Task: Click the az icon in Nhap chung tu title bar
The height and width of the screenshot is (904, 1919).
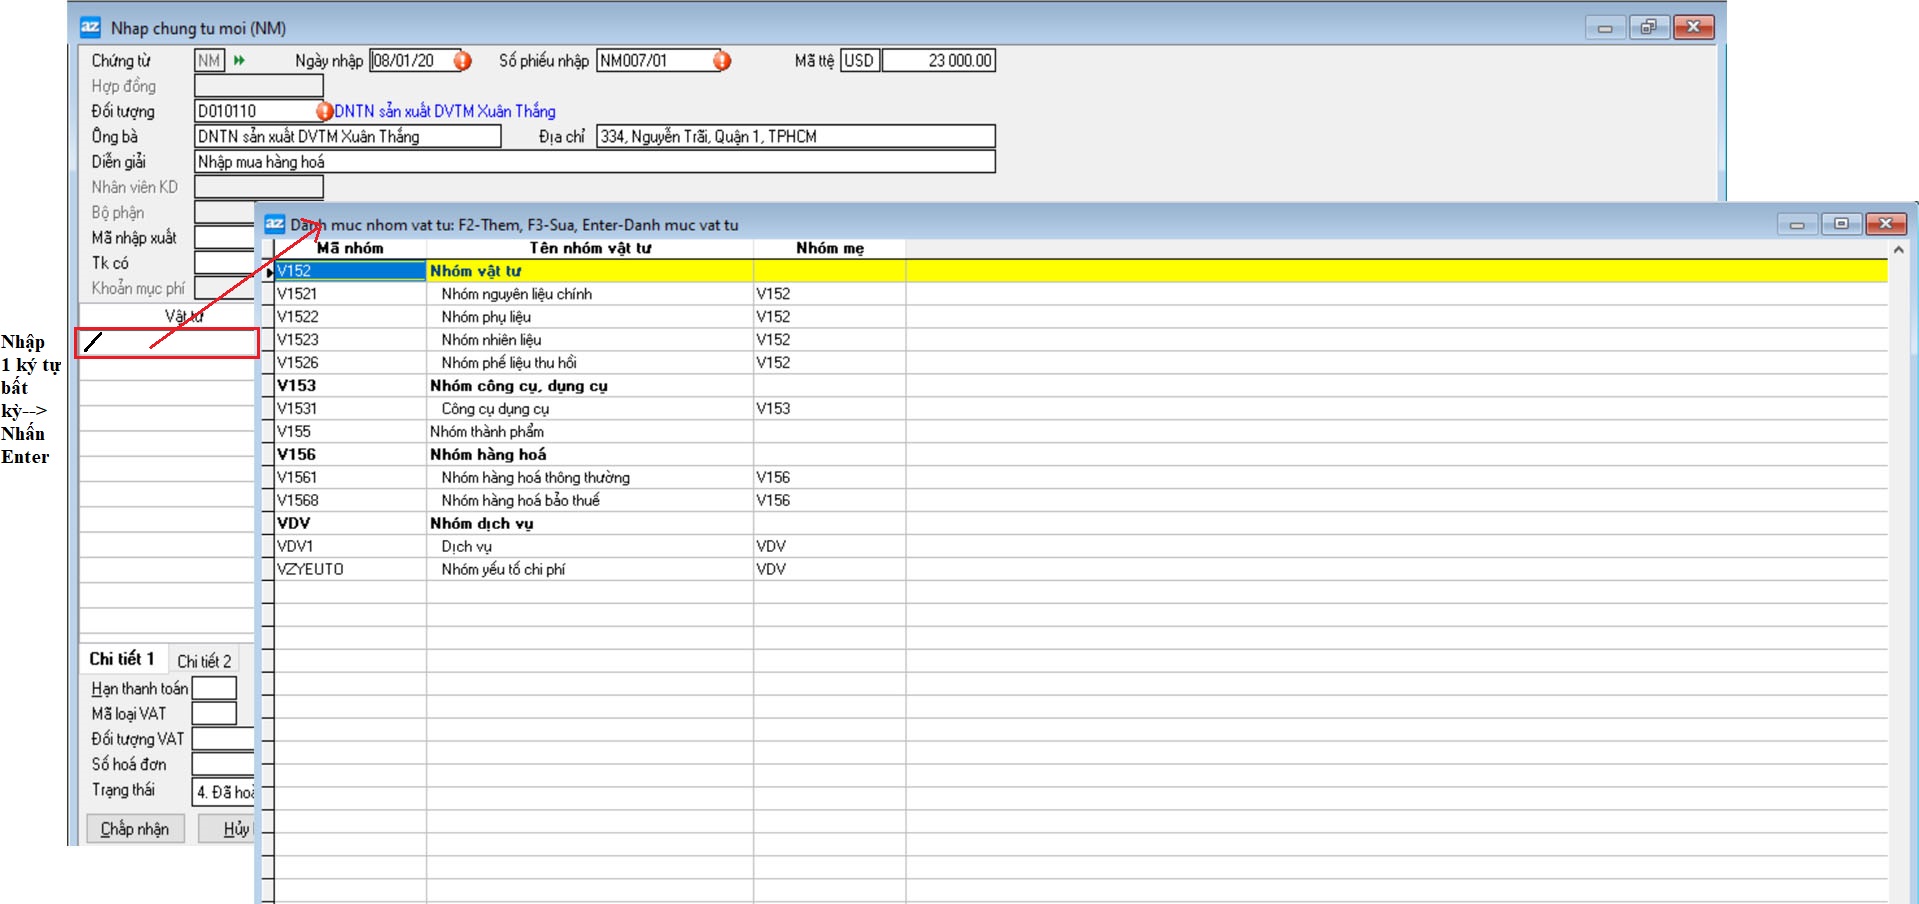Action: [91, 28]
